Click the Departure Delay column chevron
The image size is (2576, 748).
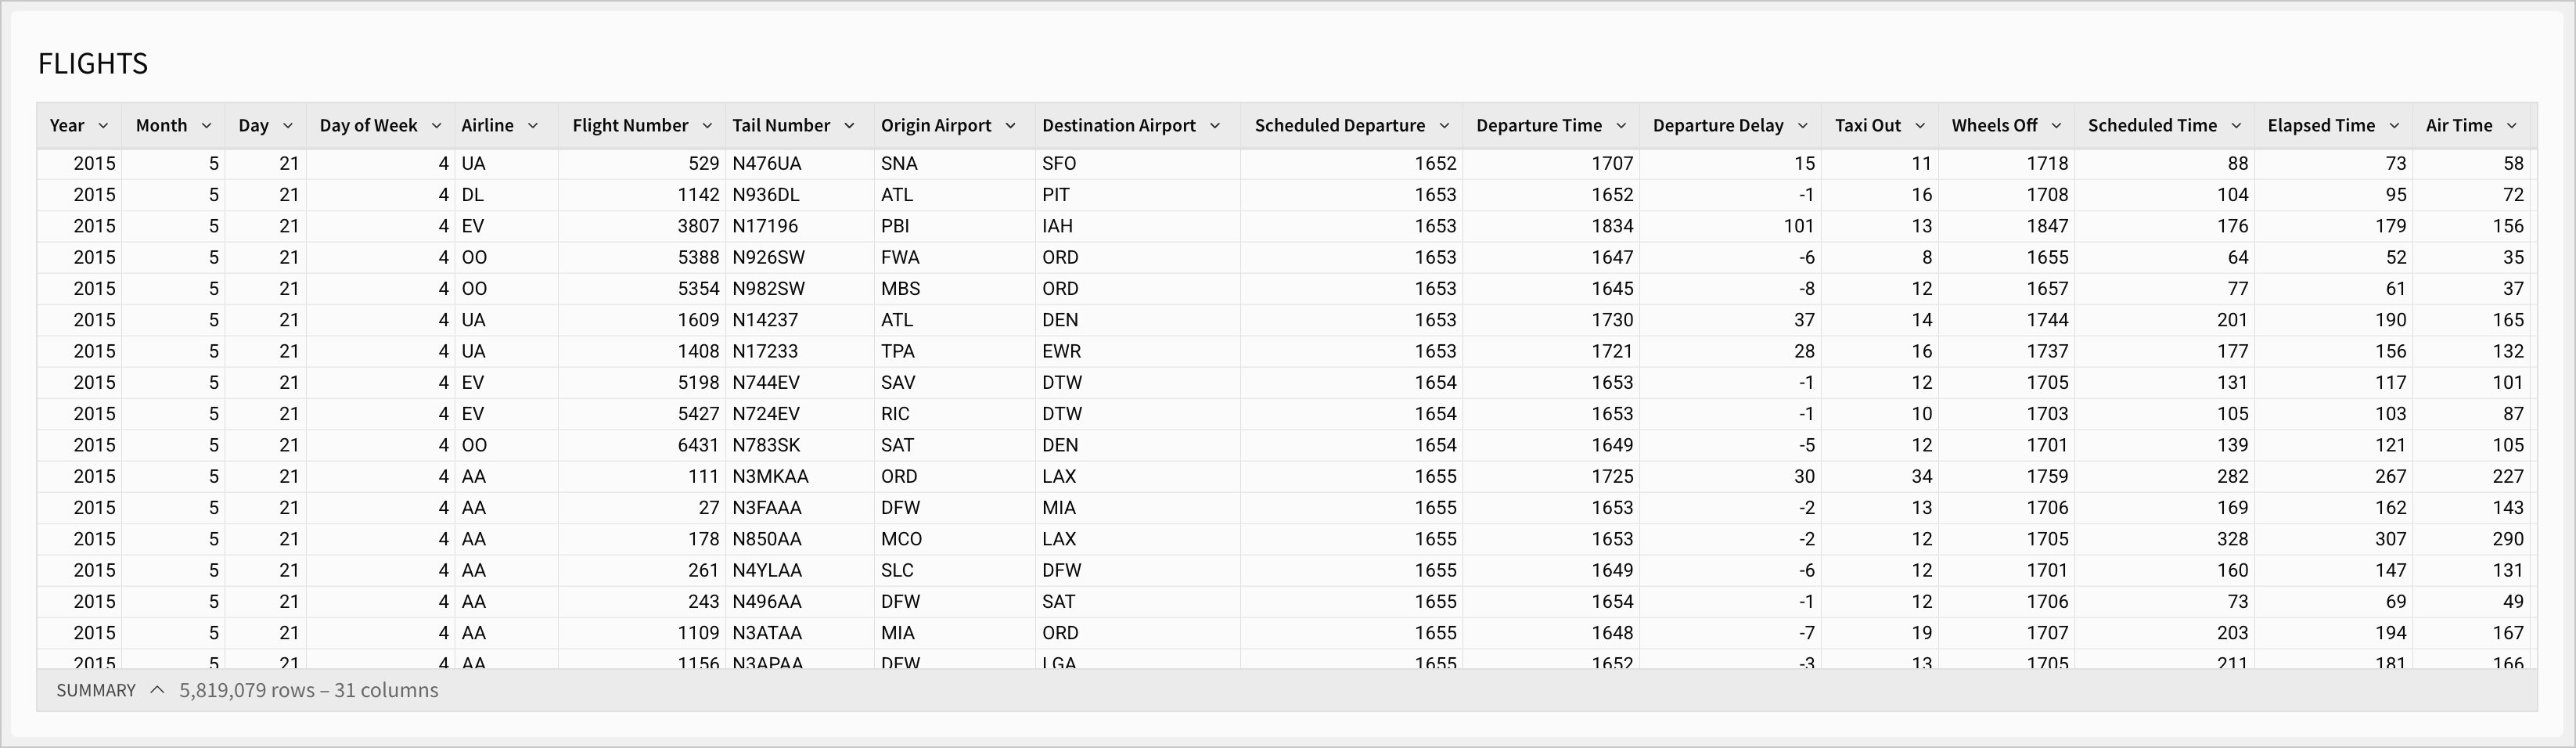1803,126
